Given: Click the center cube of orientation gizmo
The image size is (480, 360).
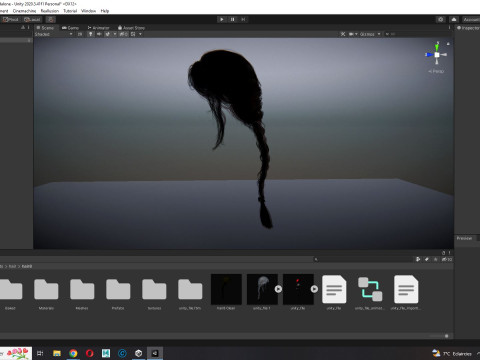Looking at the screenshot, I should click(437, 54).
